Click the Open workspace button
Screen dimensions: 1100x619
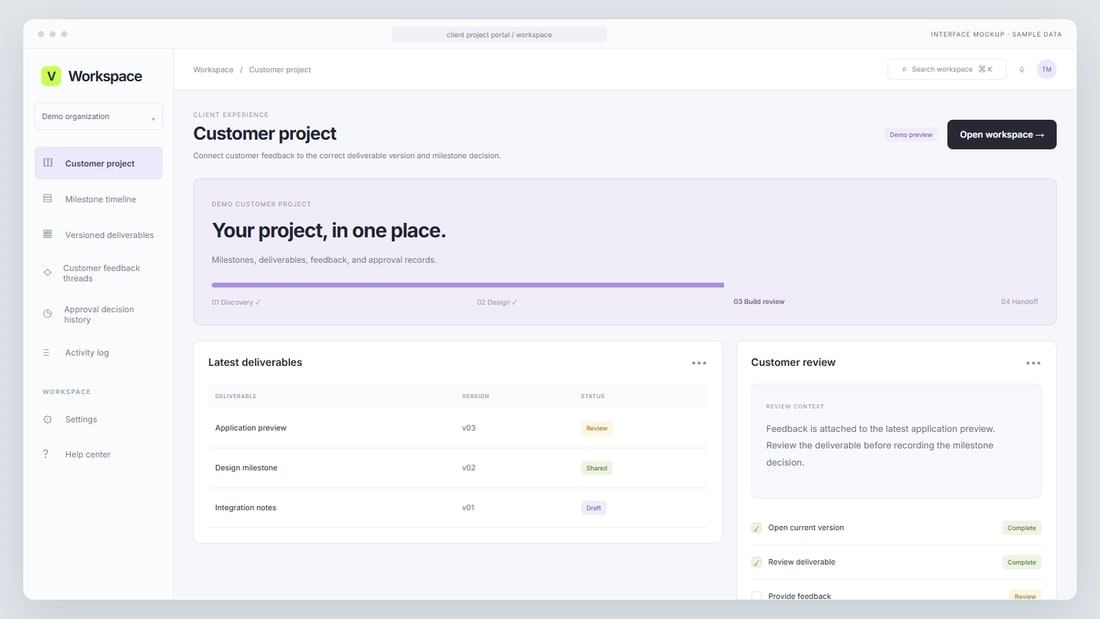click(x=1001, y=134)
